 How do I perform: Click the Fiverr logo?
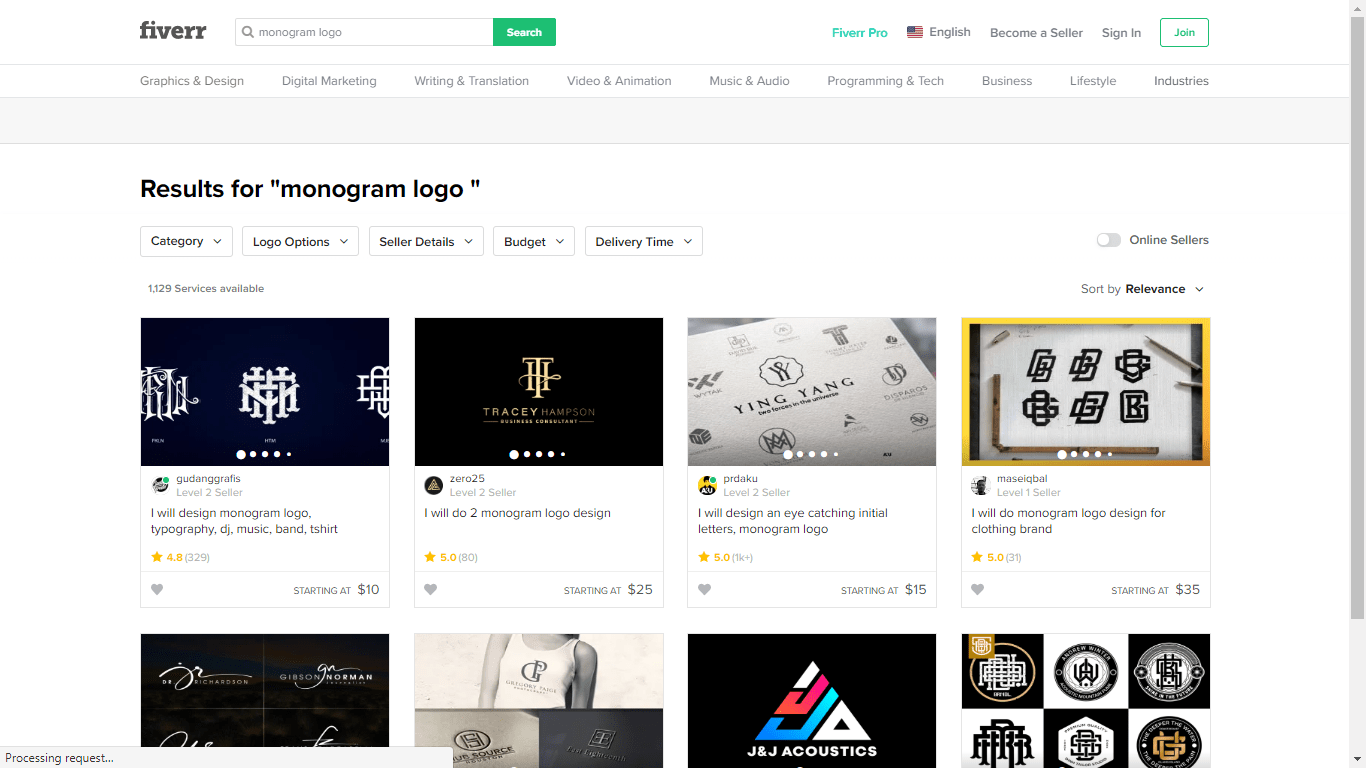pyautogui.click(x=173, y=31)
